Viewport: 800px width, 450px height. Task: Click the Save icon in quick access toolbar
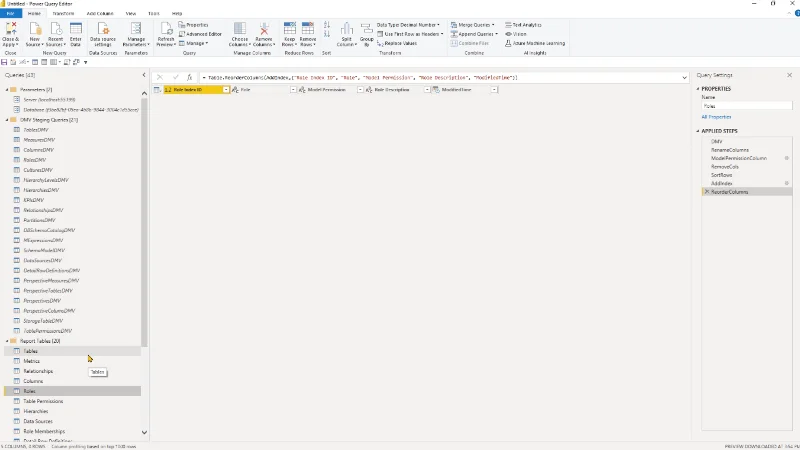(4, 62)
